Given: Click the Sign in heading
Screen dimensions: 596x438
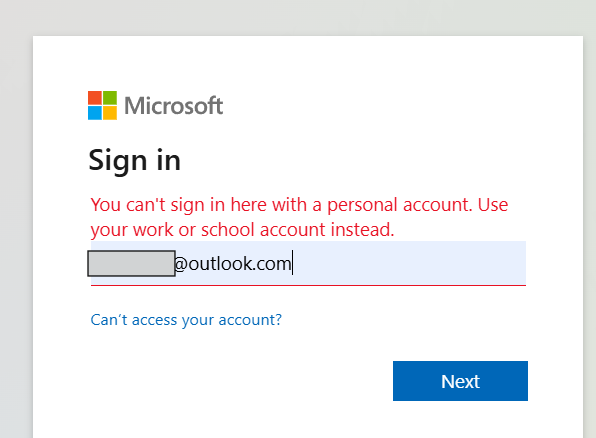Looking at the screenshot, I should coord(135,161).
